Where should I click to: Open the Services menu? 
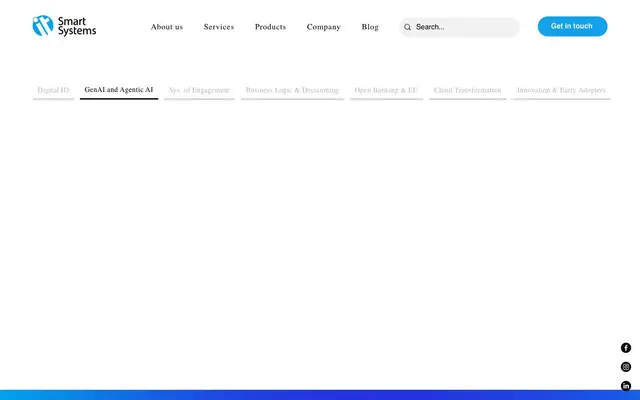coord(219,27)
